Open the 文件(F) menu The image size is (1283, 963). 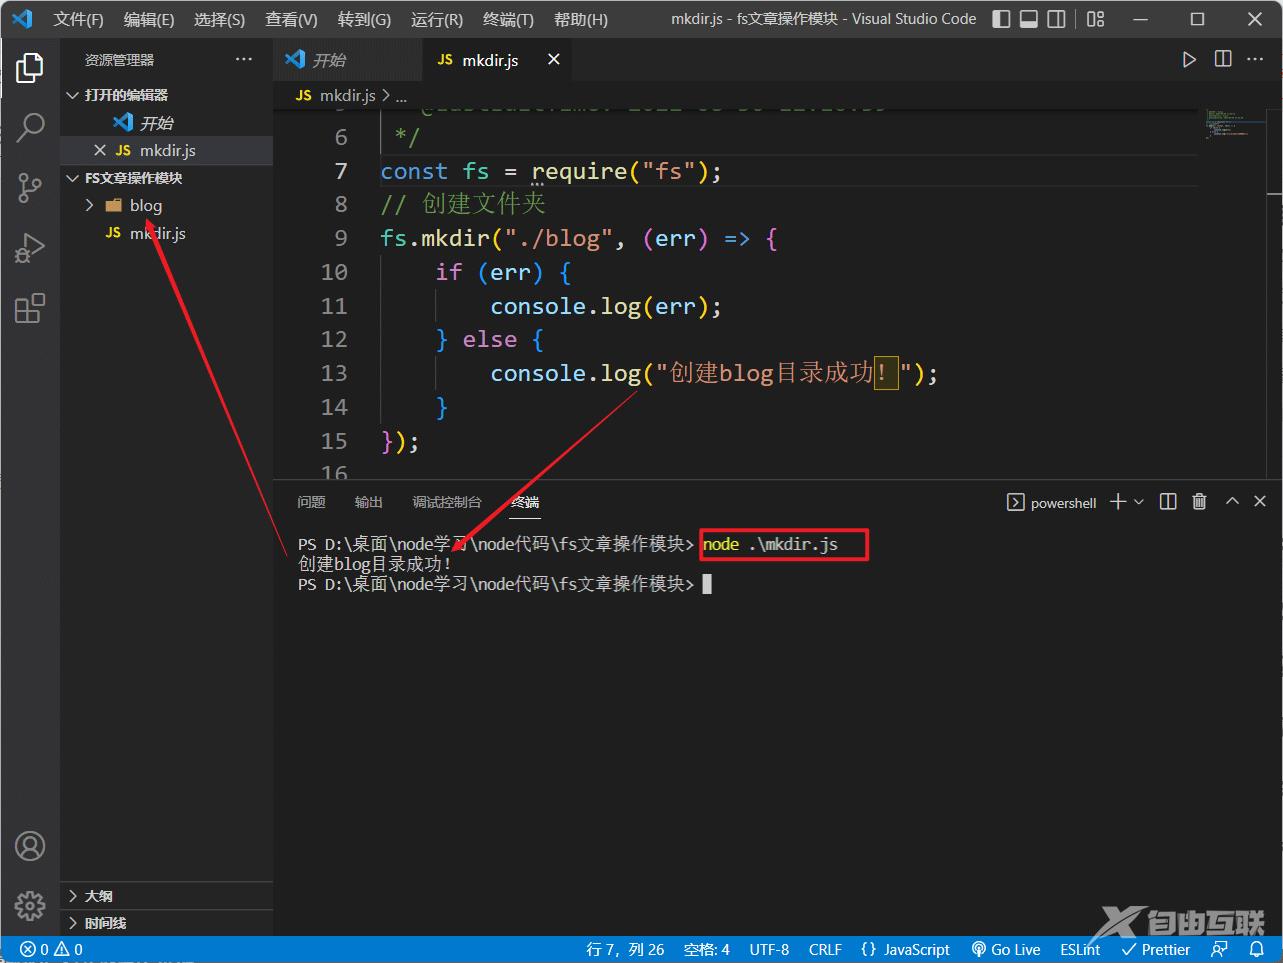78,19
